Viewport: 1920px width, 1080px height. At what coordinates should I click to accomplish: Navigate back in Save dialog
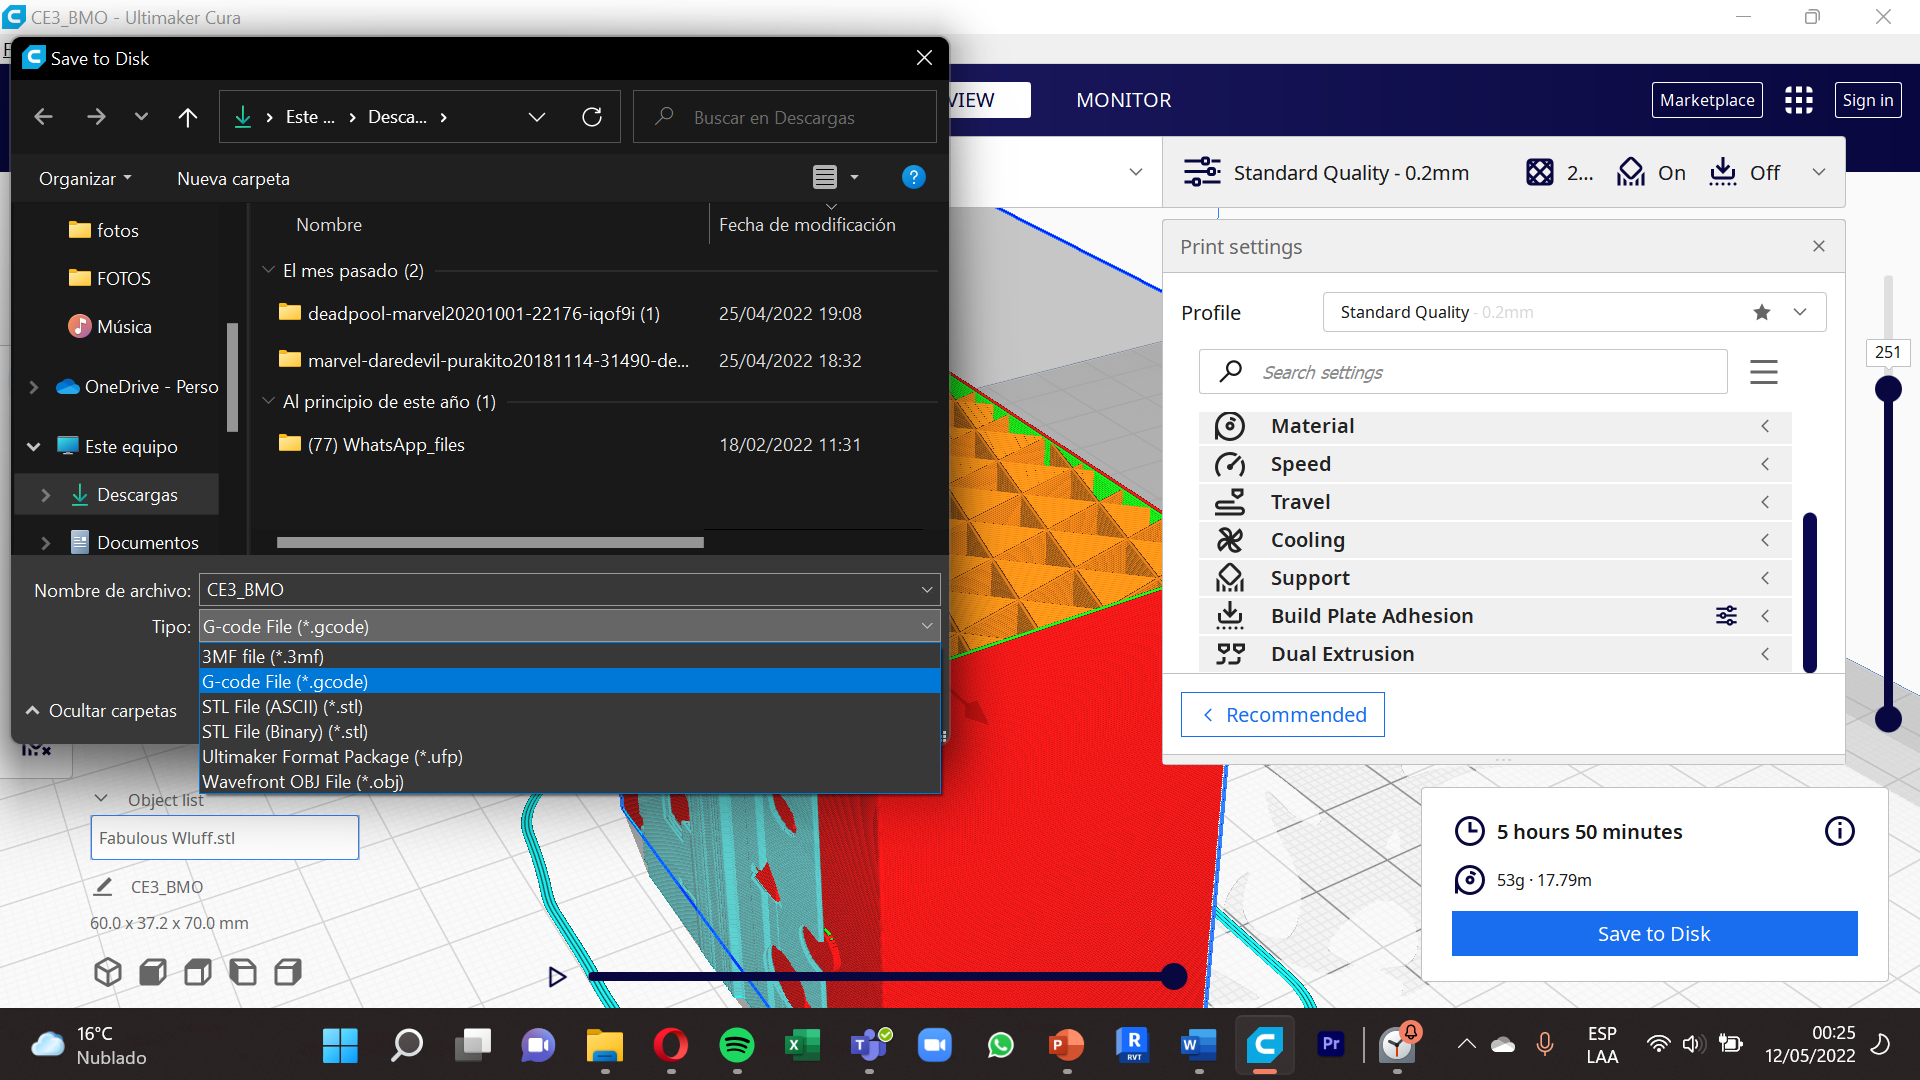[43, 117]
